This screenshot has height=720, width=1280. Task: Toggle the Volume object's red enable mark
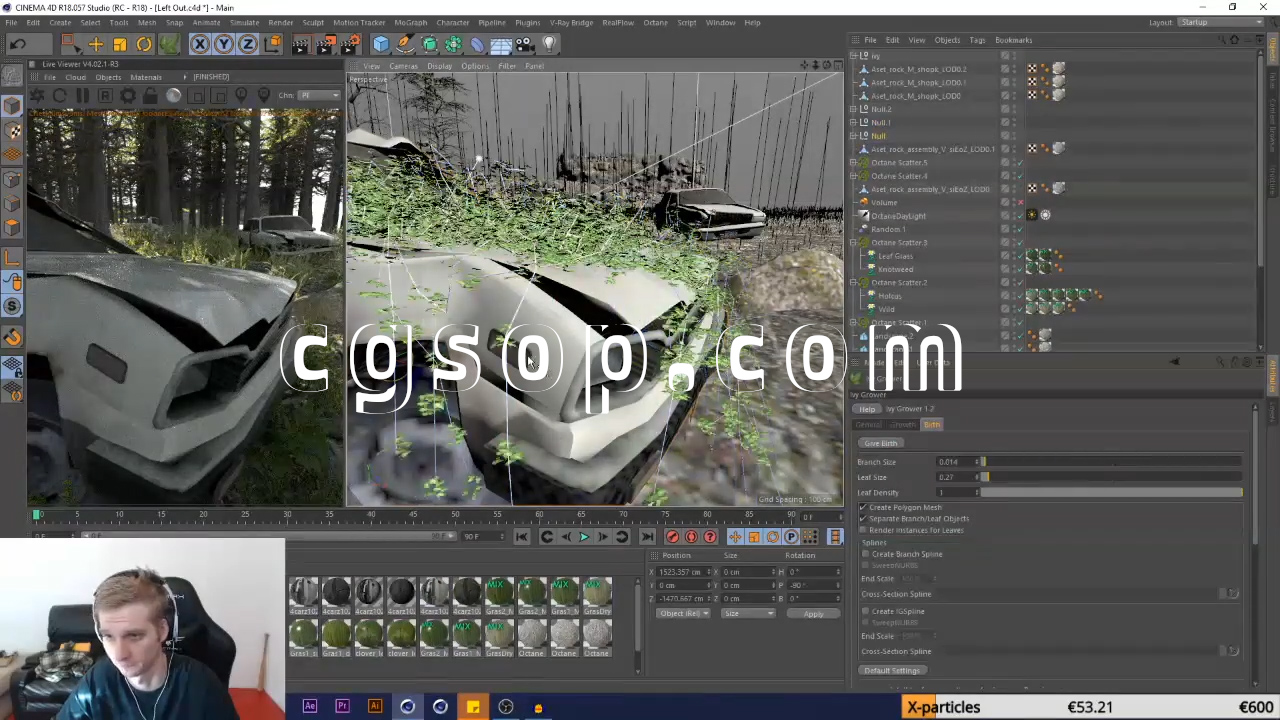tap(1020, 202)
